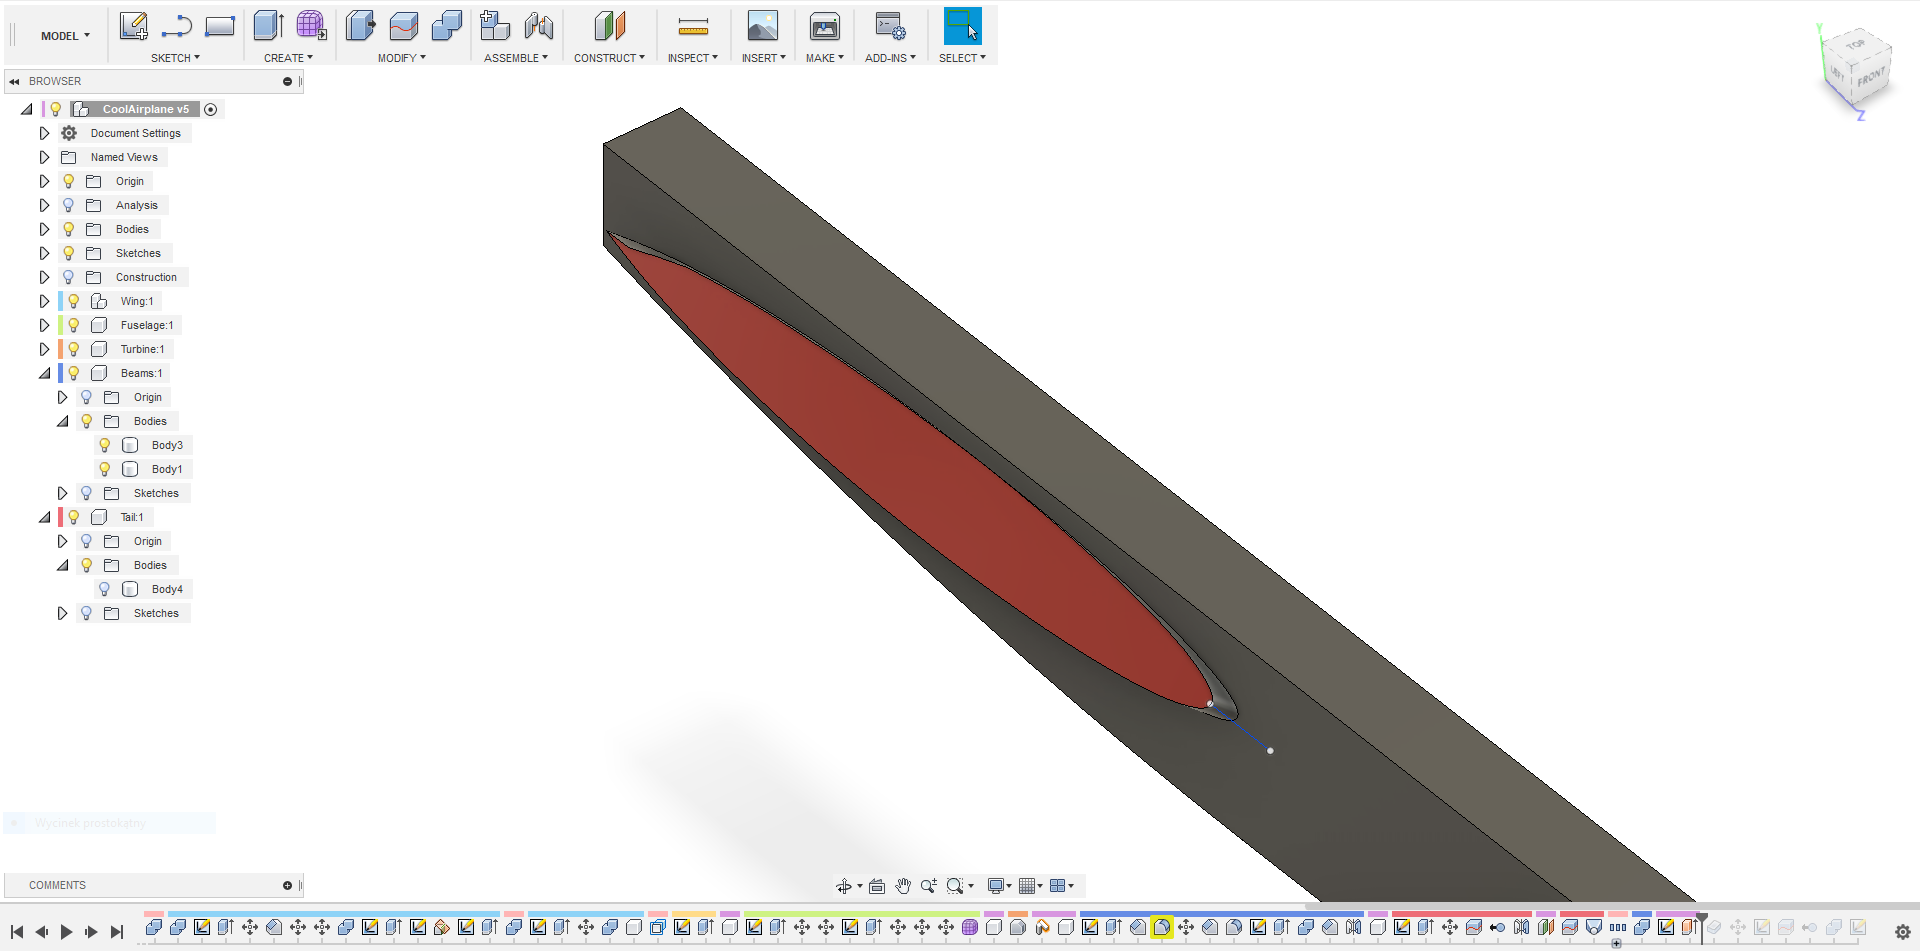Image resolution: width=1920 pixels, height=951 pixels.
Task: Collapse the Beams:1 component
Action: coord(44,373)
